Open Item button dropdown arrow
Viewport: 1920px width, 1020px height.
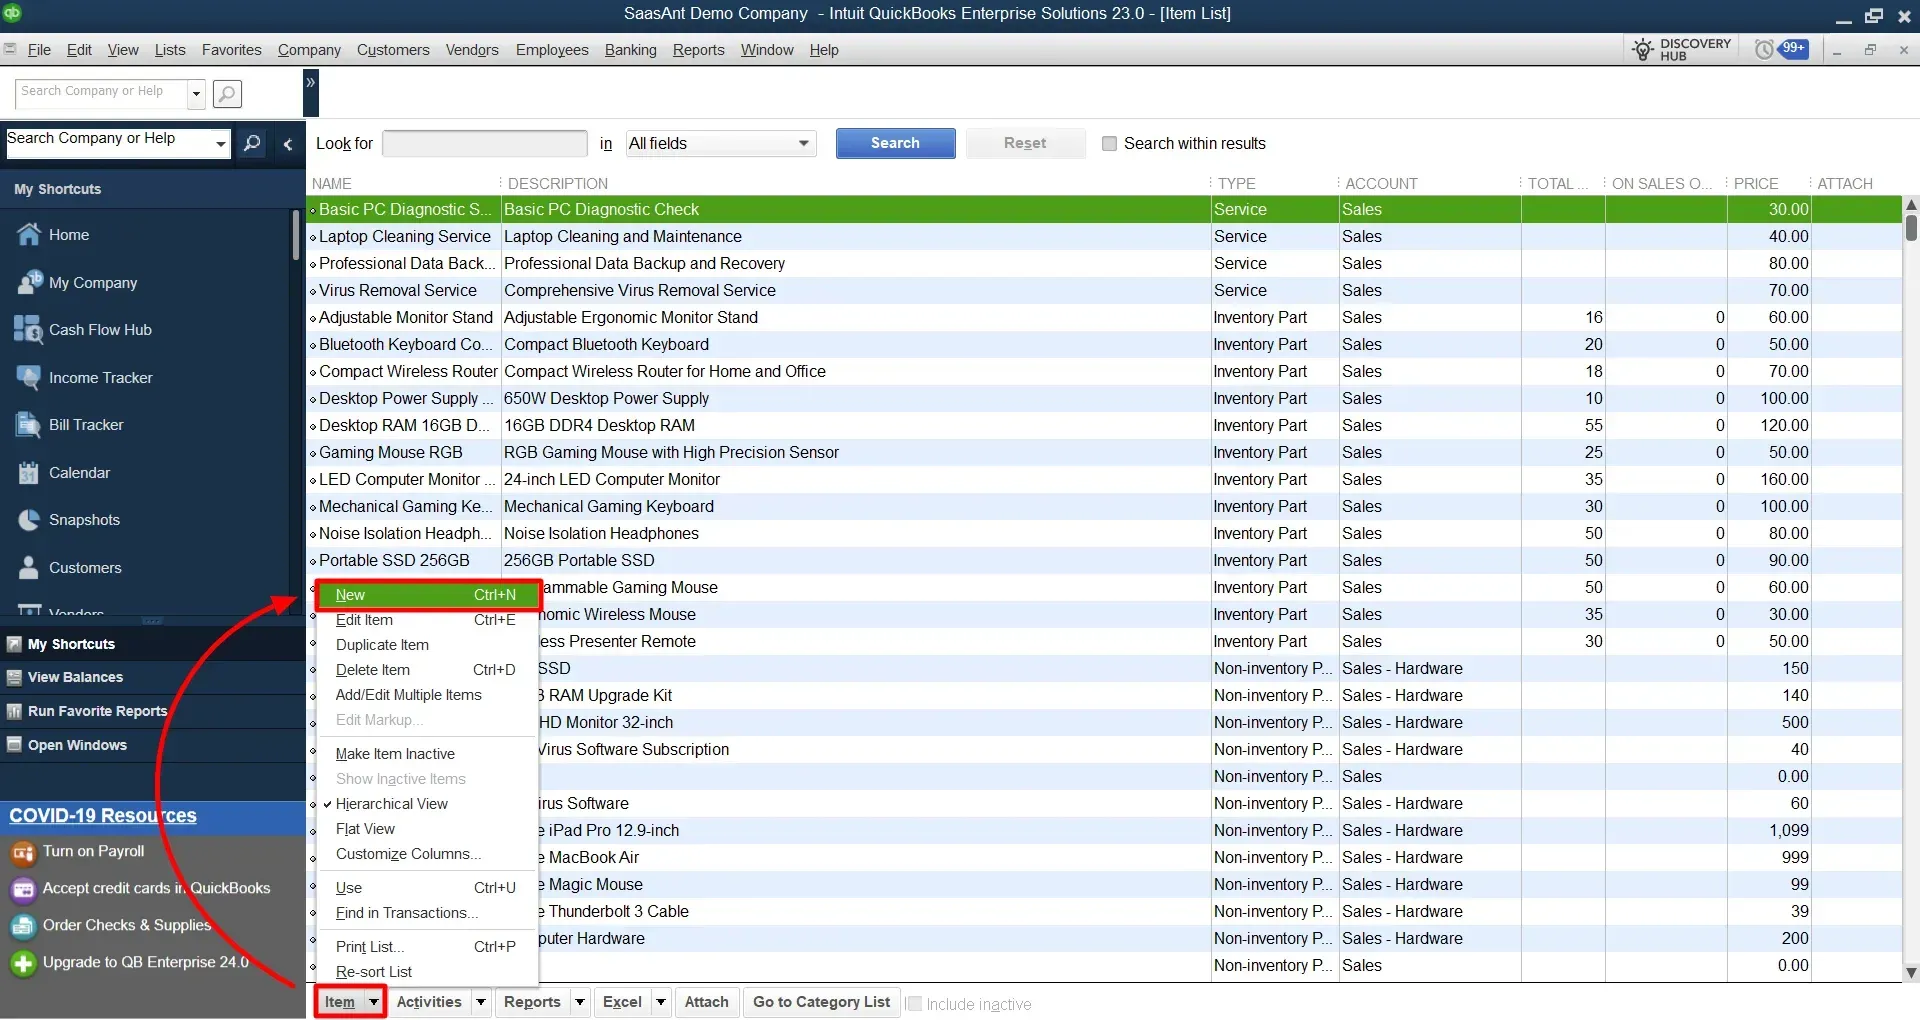[373, 1002]
